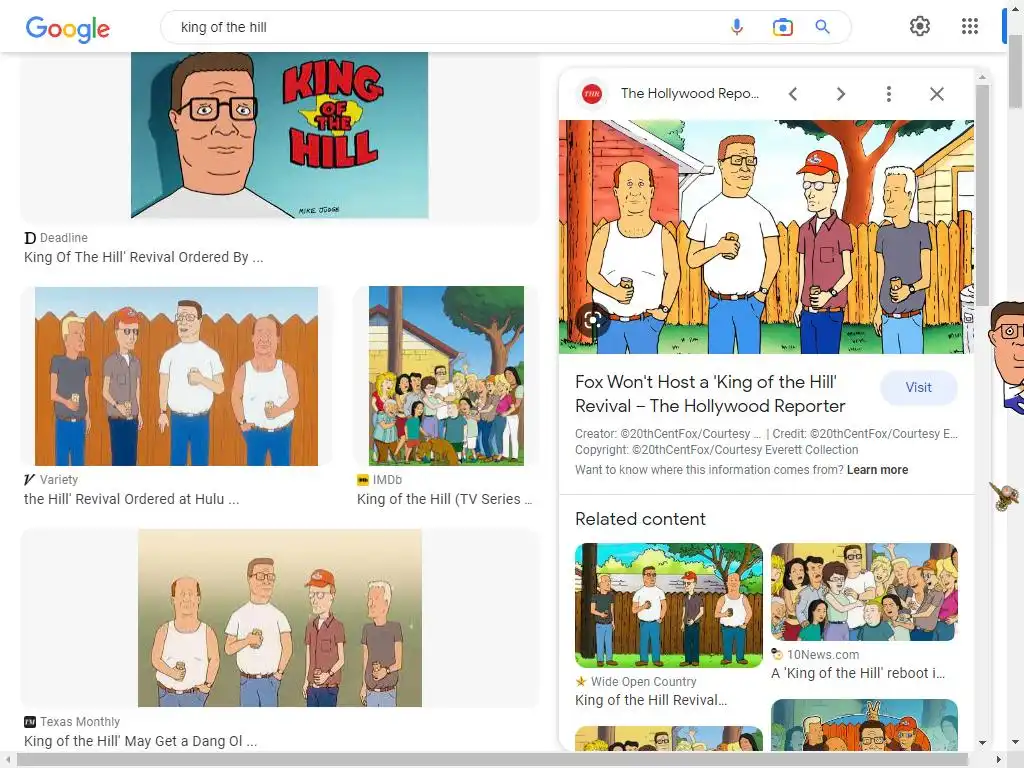
Task: Click King Of The Hill' Revival Ordered By caption
Action: point(144,257)
